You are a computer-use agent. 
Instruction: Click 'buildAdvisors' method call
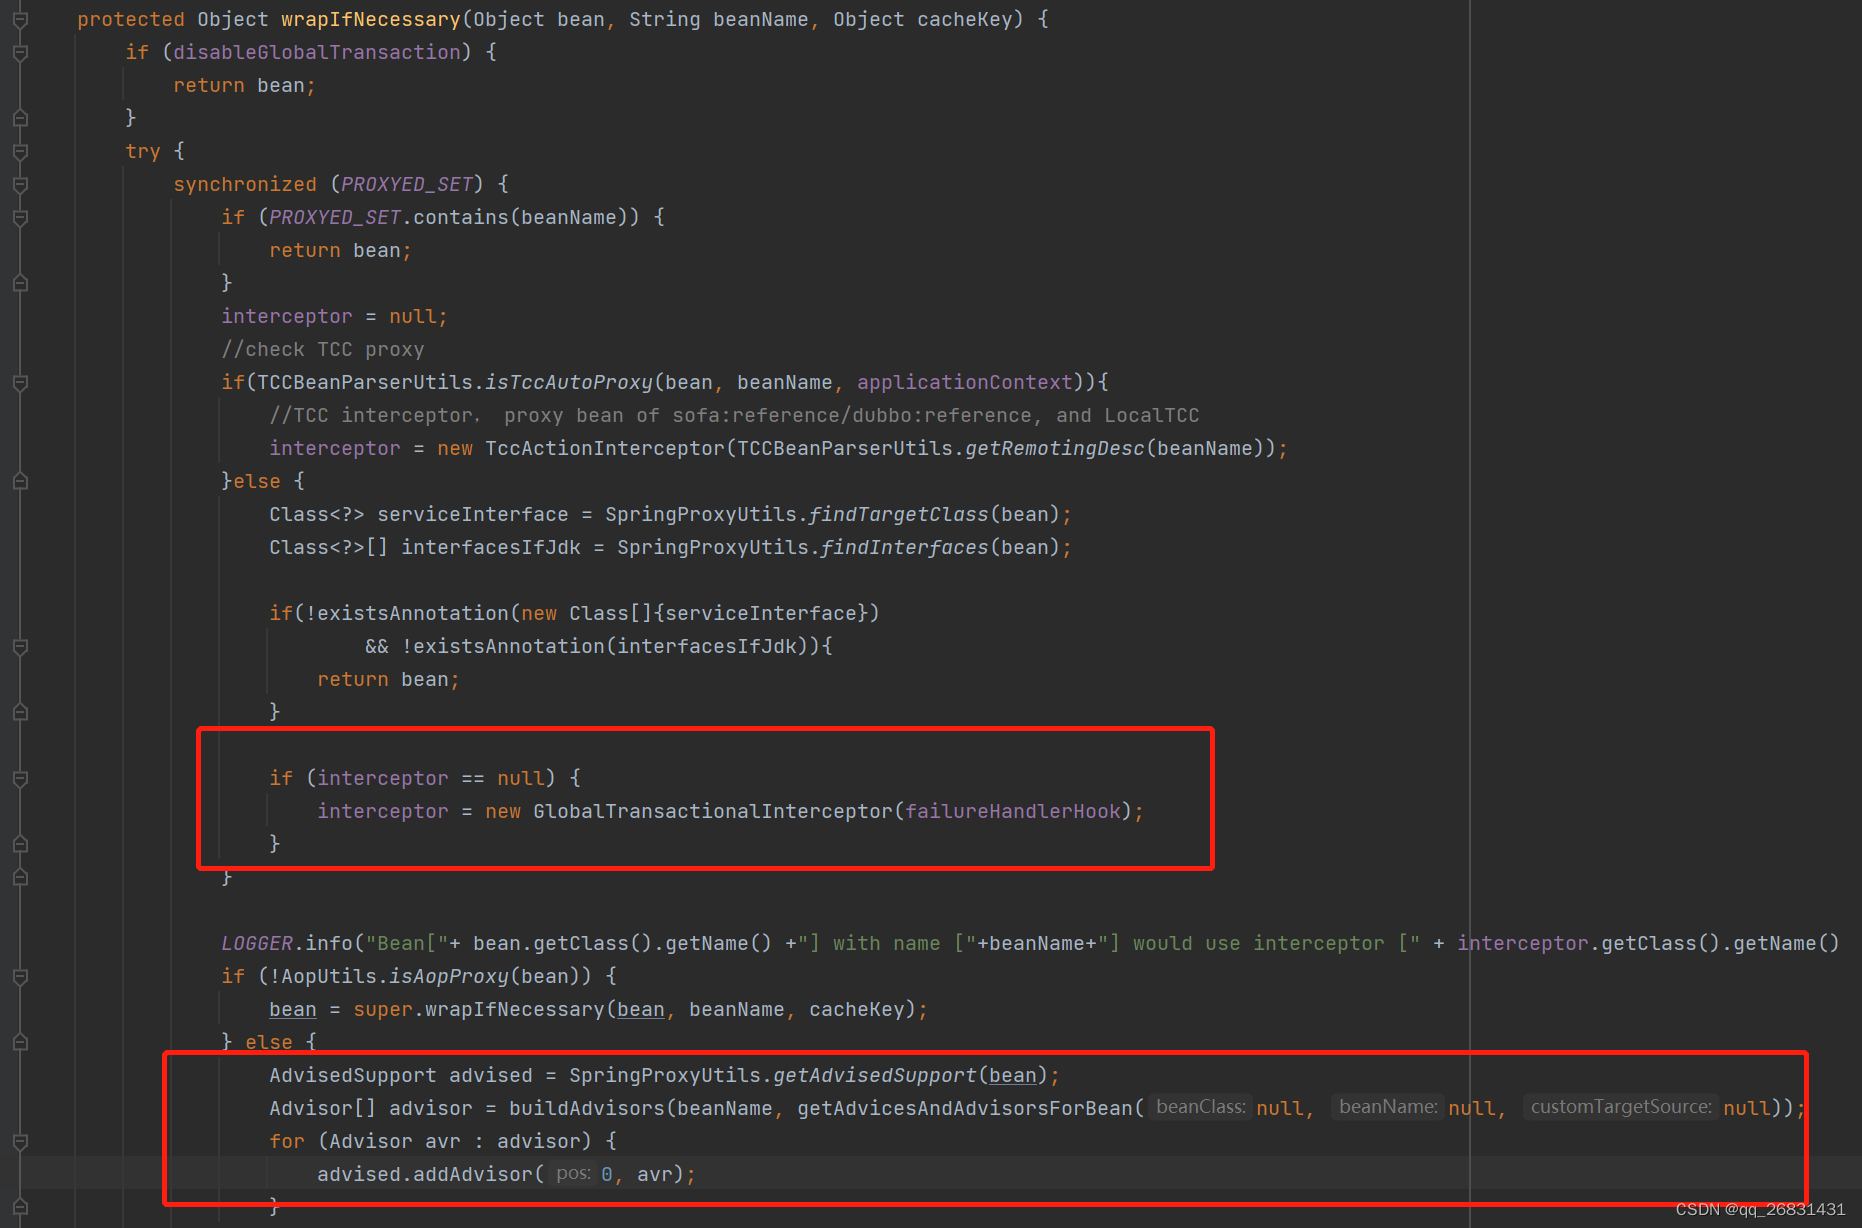[x=587, y=1109]
